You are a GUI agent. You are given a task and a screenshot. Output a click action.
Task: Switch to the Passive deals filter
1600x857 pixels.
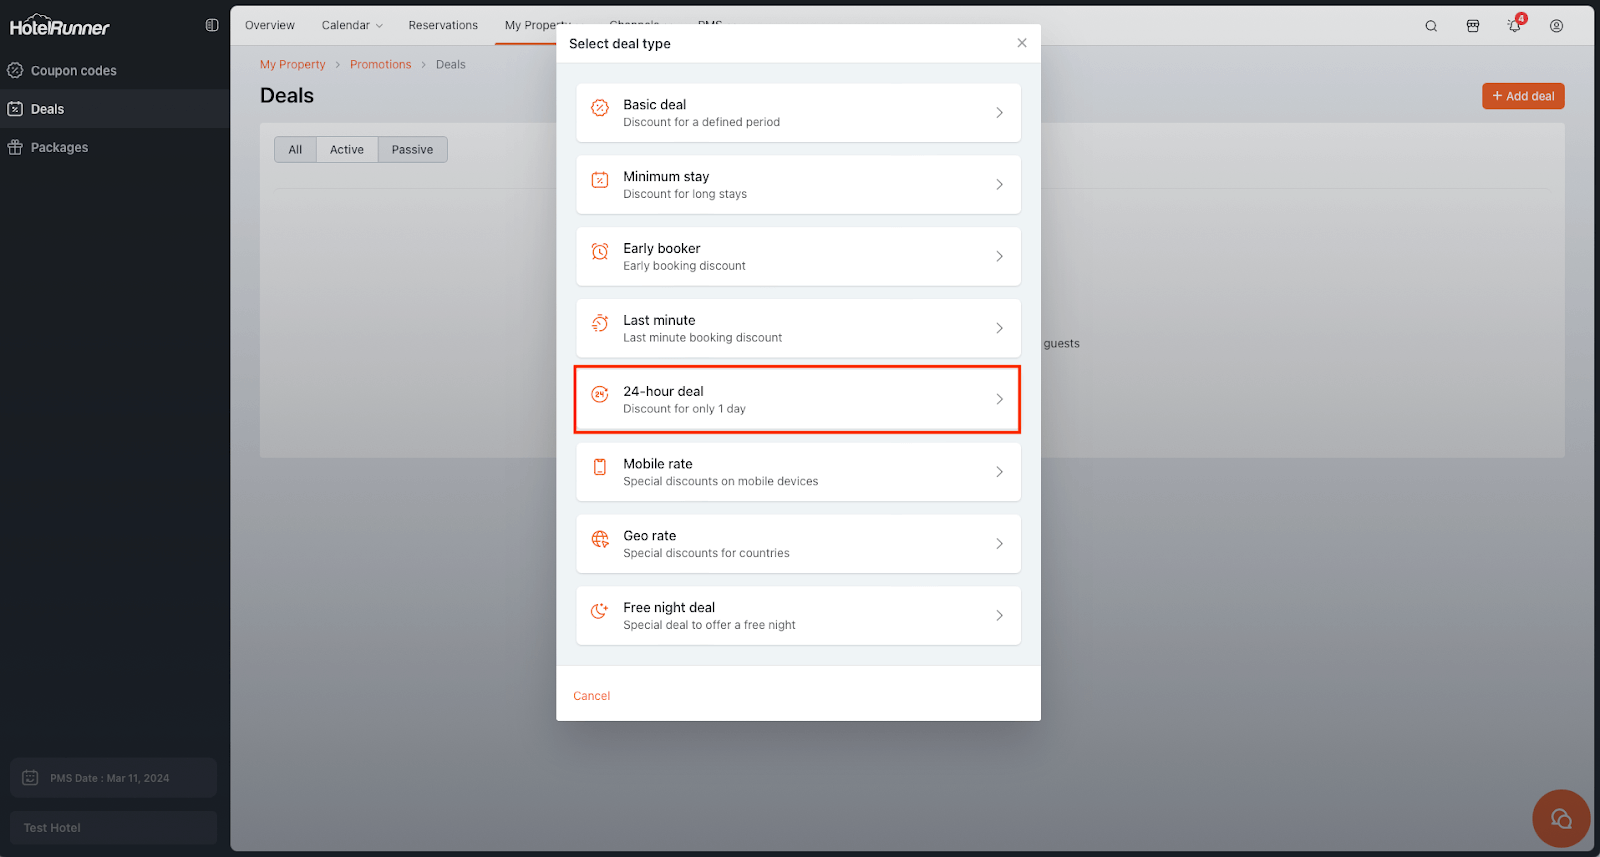(412, 150)
